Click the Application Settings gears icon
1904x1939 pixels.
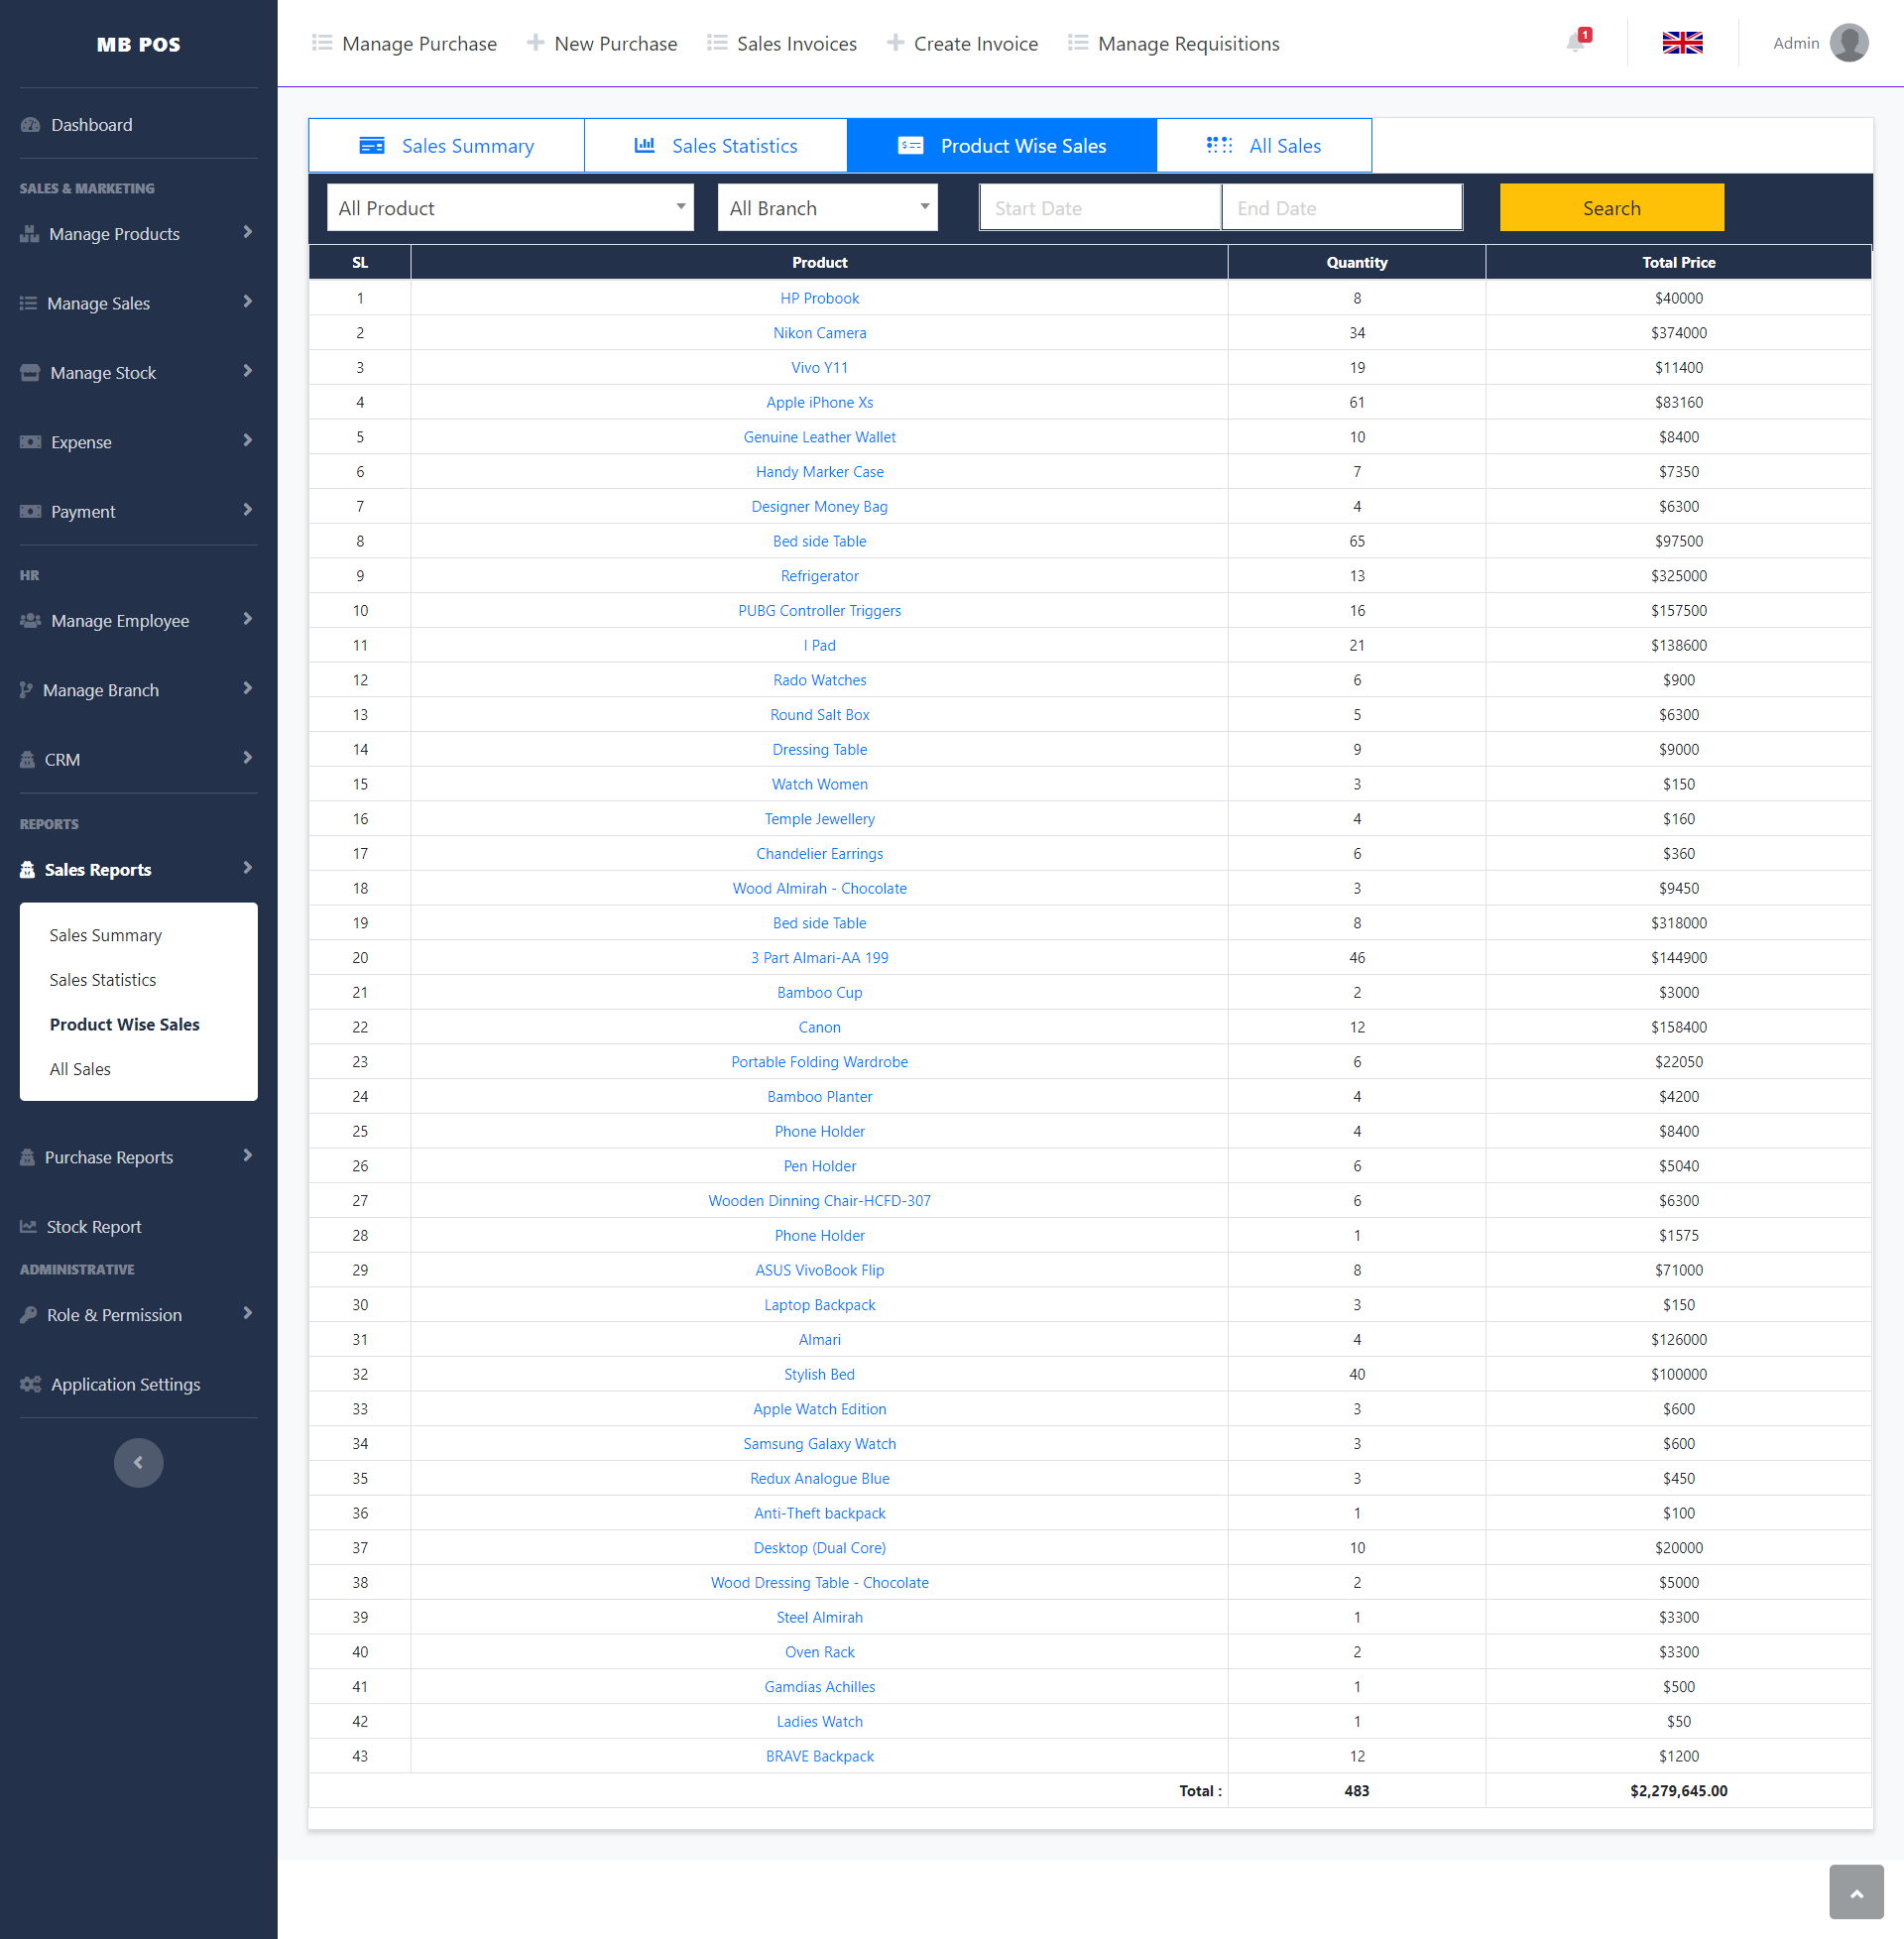pyautogui.click(x=30, y=1384)
